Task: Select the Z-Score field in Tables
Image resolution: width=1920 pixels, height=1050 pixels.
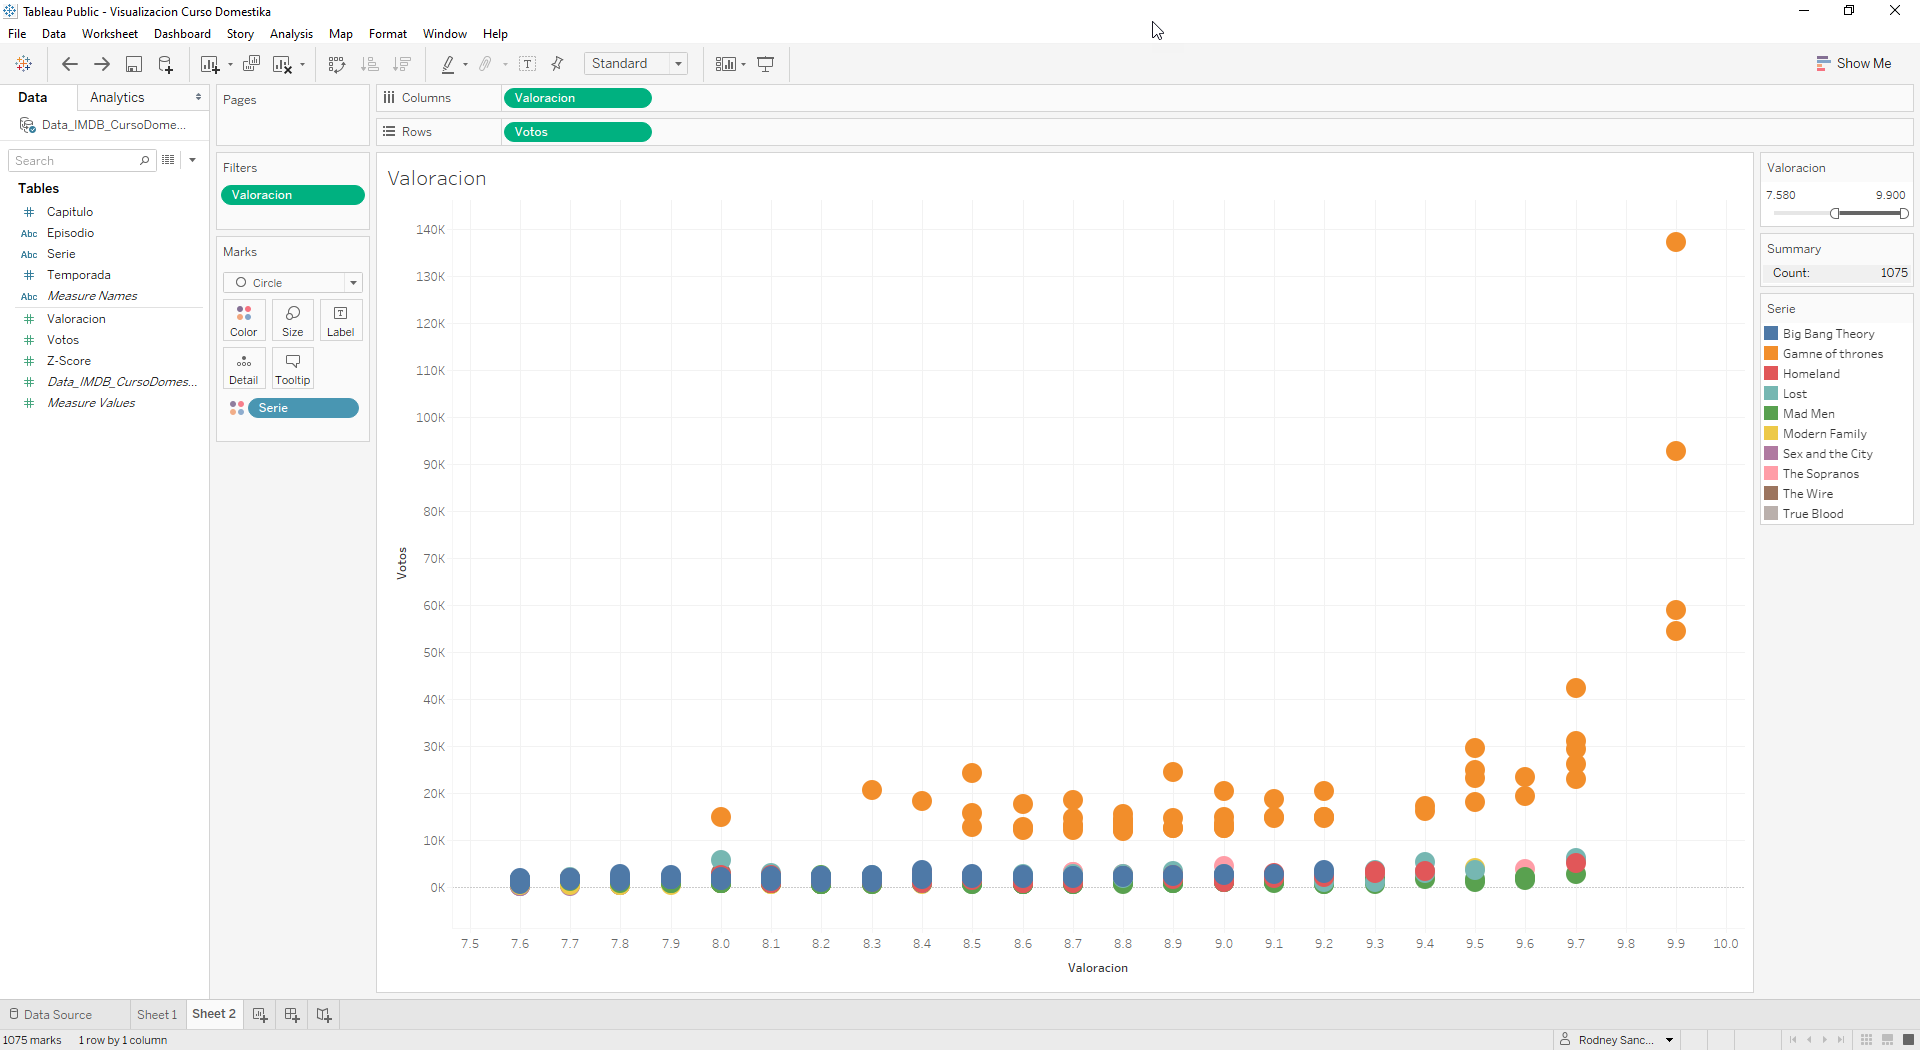Action: (68, 361)
